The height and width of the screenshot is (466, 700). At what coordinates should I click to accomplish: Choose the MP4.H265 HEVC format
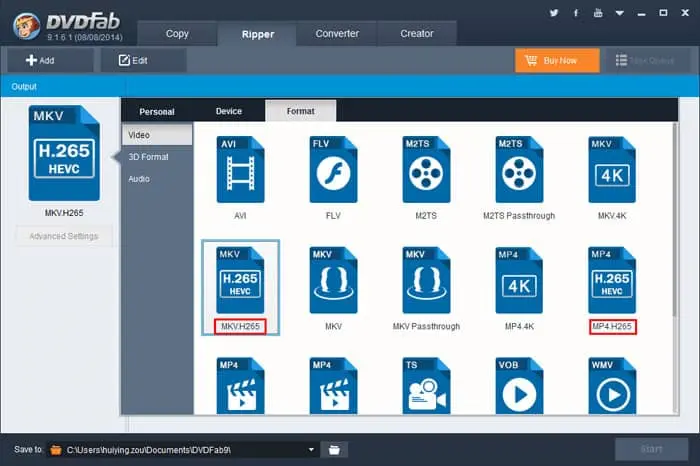pos(612,281)
